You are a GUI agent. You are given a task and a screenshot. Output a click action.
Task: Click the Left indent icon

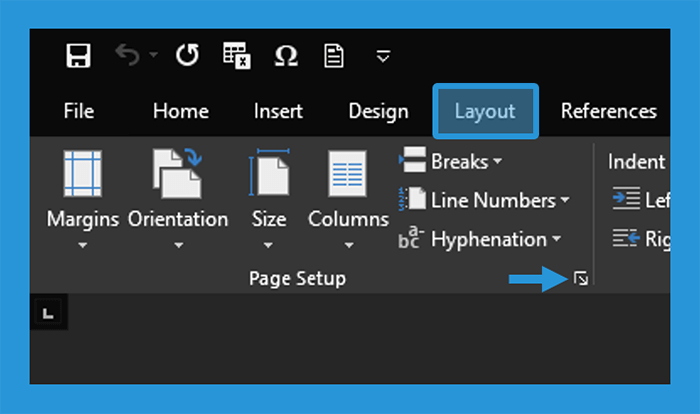click(626, 198)
